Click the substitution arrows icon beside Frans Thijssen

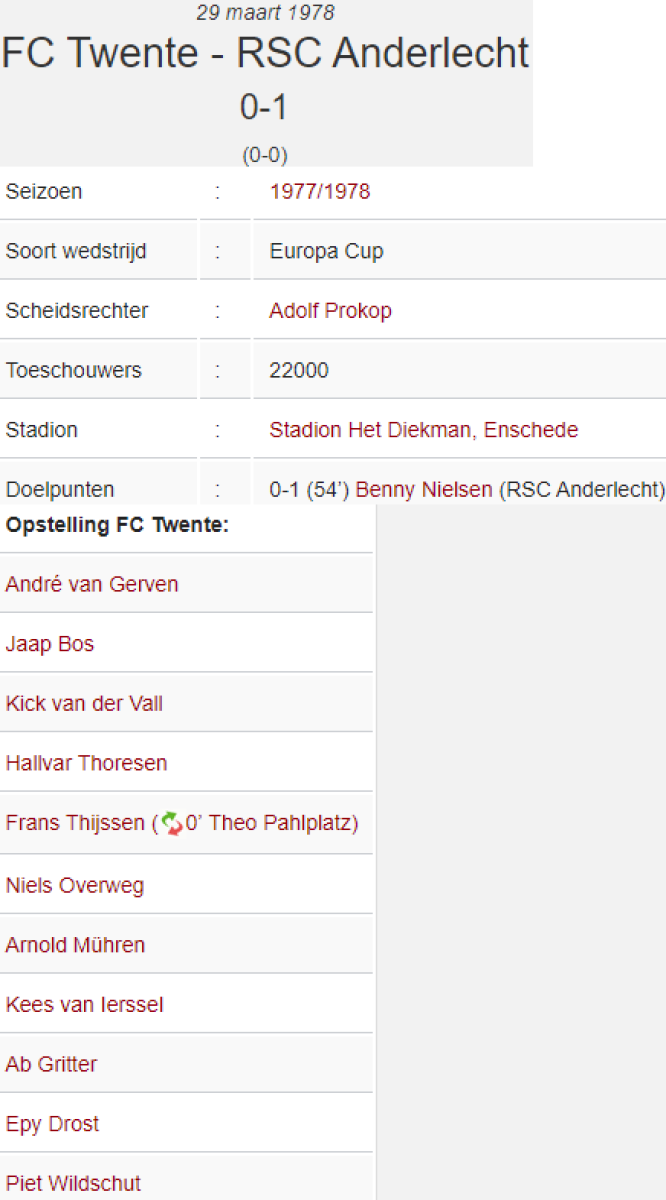(171, 824)
